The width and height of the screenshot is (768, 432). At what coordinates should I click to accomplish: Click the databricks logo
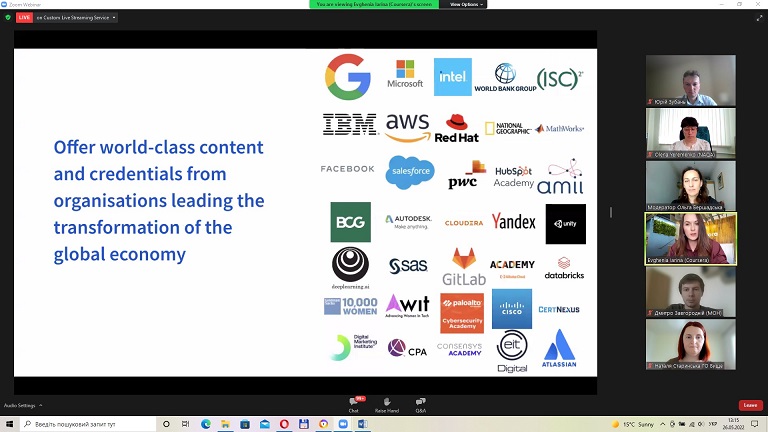(x=564, y=268)
